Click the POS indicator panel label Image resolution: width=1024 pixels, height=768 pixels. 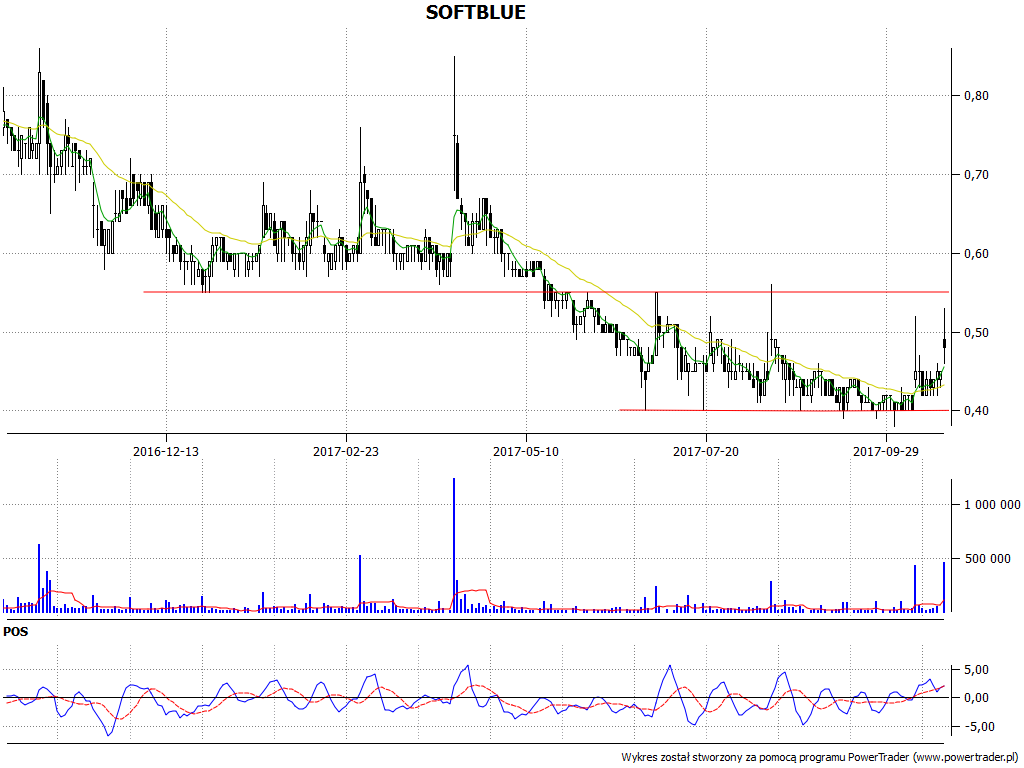[x=16, y=632]
